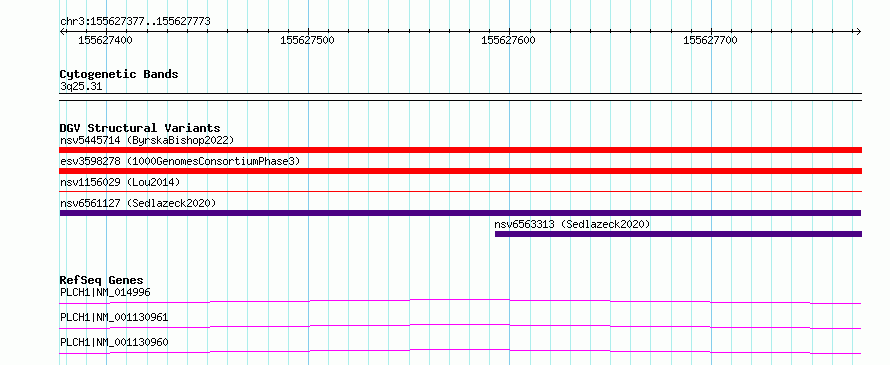
Task: Click the nsv5445714 structural variant bar
Action: pyautogui.click(x=460, y=150)
